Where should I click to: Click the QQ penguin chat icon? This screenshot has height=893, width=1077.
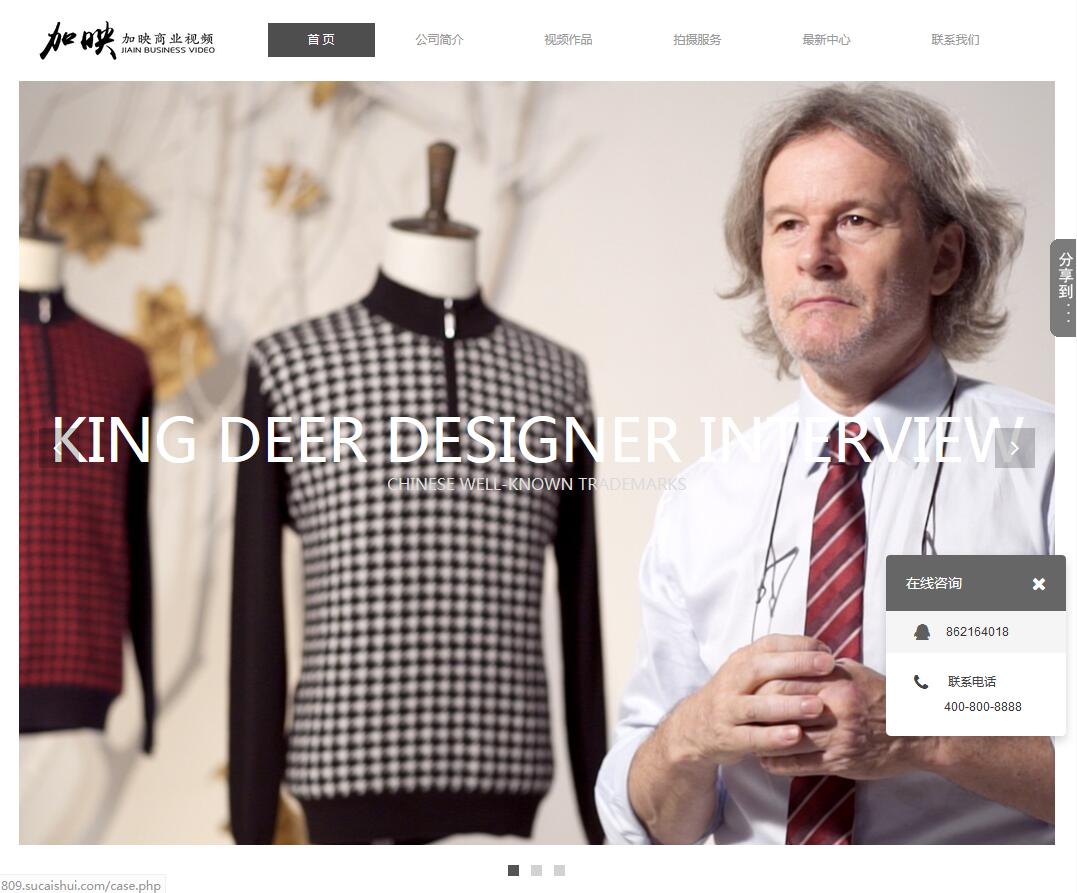point(922,632)
